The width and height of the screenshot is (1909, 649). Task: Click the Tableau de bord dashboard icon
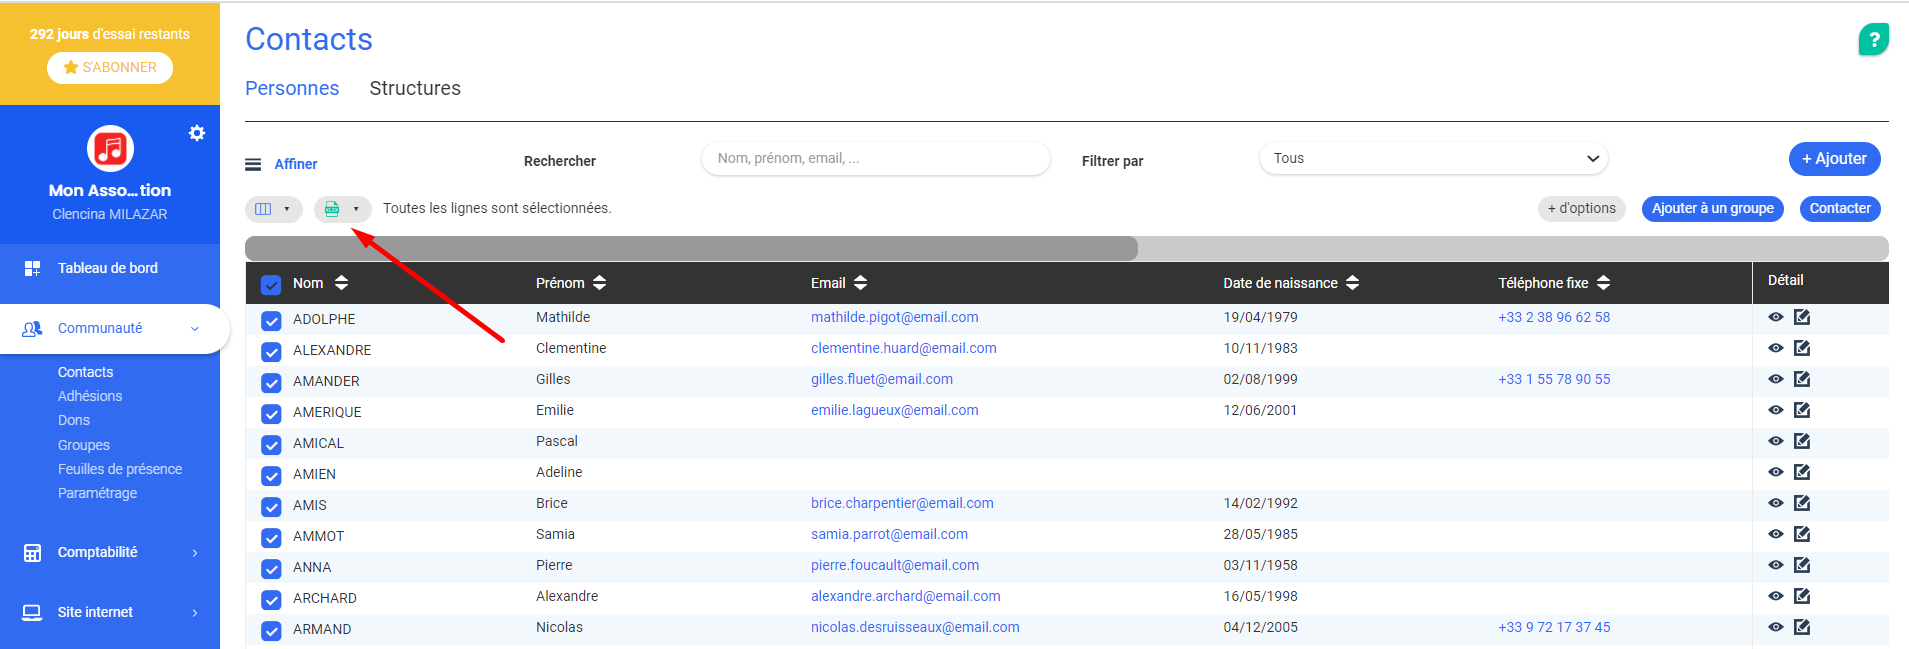click(x=32, y=268)
